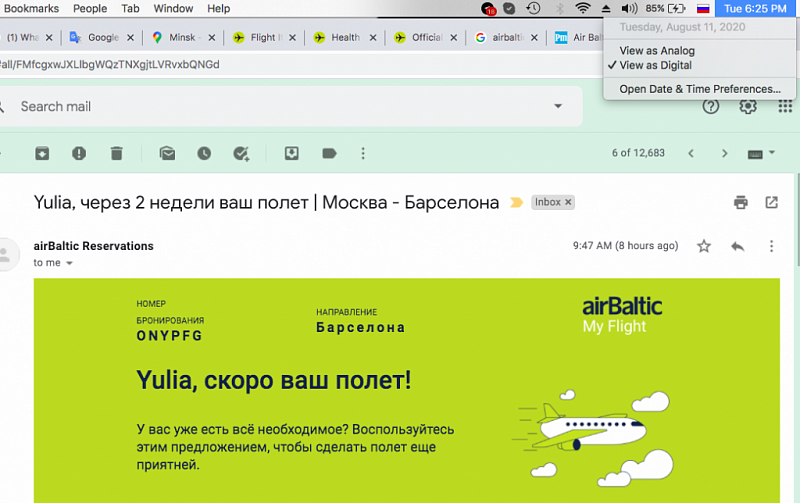Mark the email as unread
Screen dimensions: 800x503
point(167,153)
